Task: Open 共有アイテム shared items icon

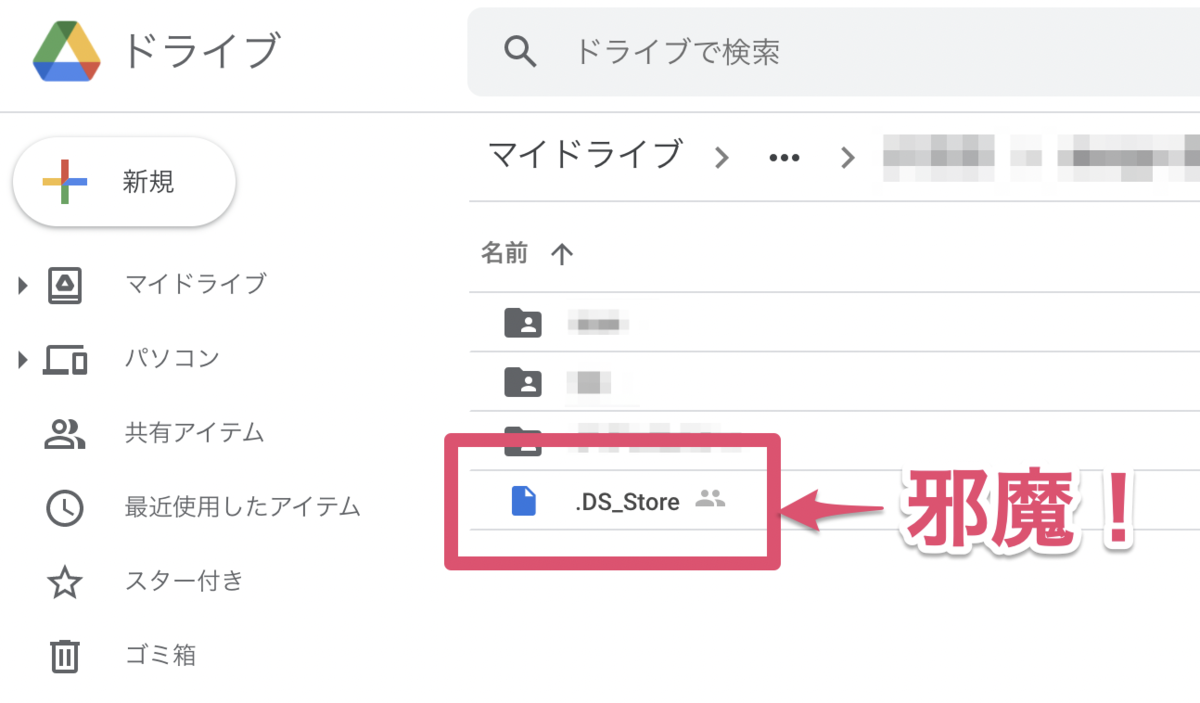Action: coord(64,433)
